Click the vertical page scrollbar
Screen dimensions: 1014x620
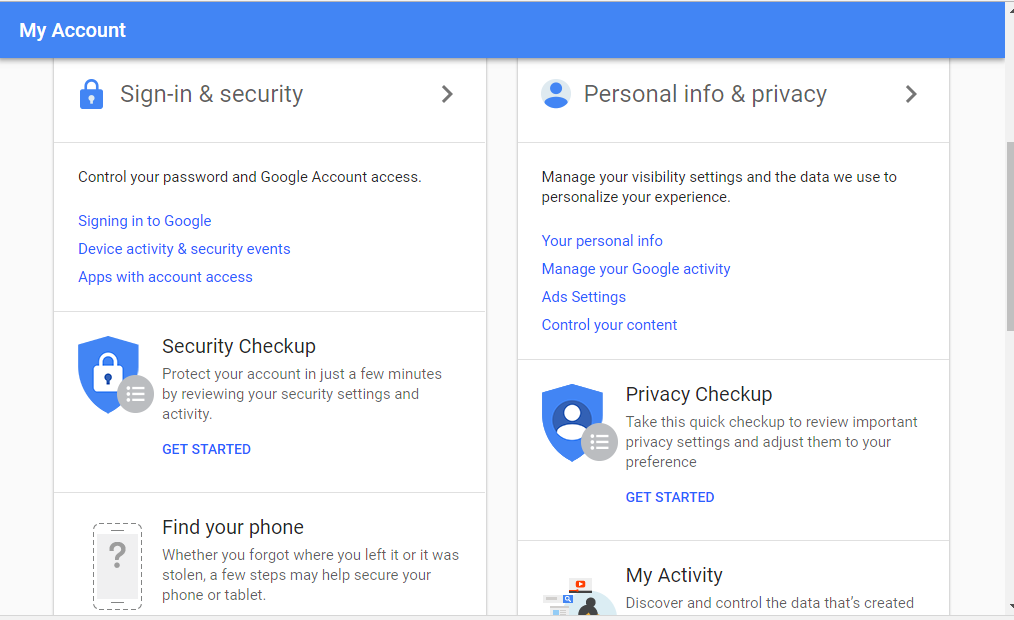[x=1009, y=236]
